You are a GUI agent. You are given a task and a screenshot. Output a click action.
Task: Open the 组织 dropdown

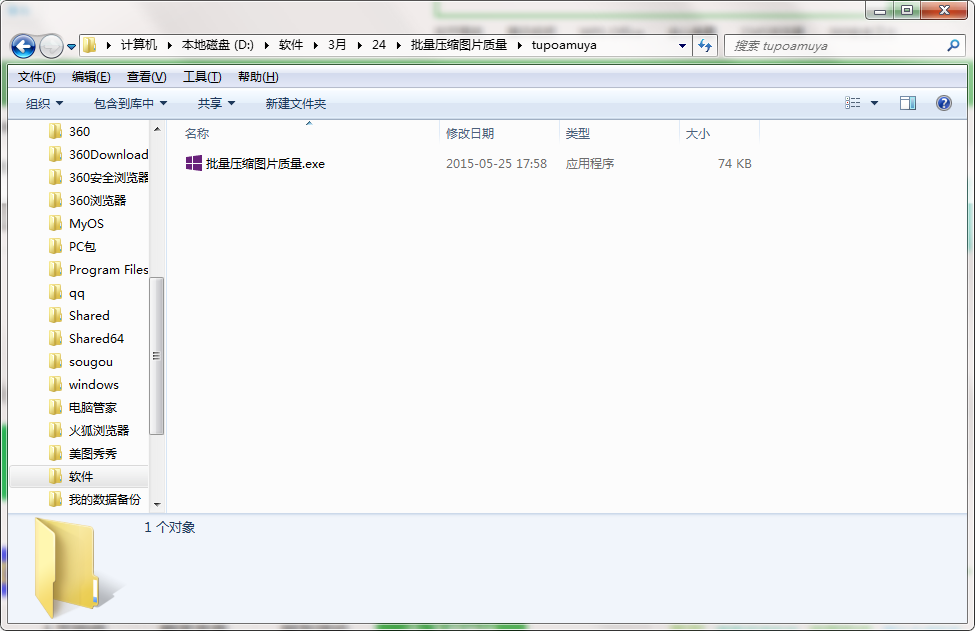(44, 103)
